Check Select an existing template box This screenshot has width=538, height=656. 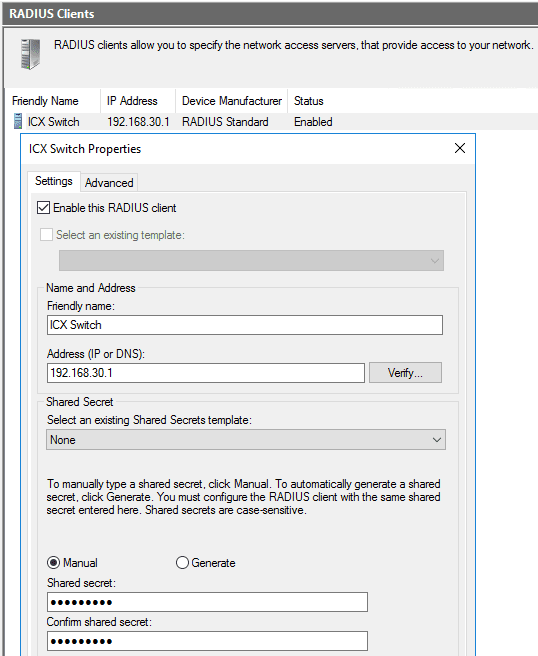[x=46, y=235]
